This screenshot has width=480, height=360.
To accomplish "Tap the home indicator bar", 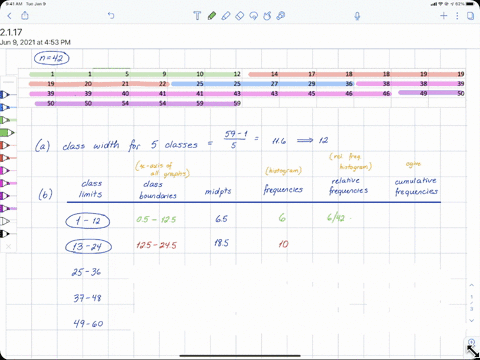I will 240,356.
